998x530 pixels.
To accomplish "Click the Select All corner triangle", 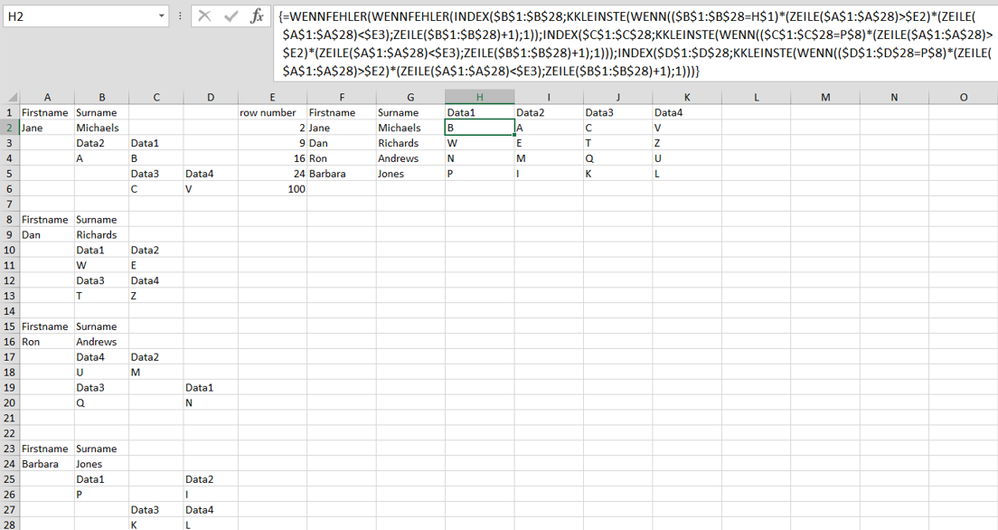I will tap(11, 97).
